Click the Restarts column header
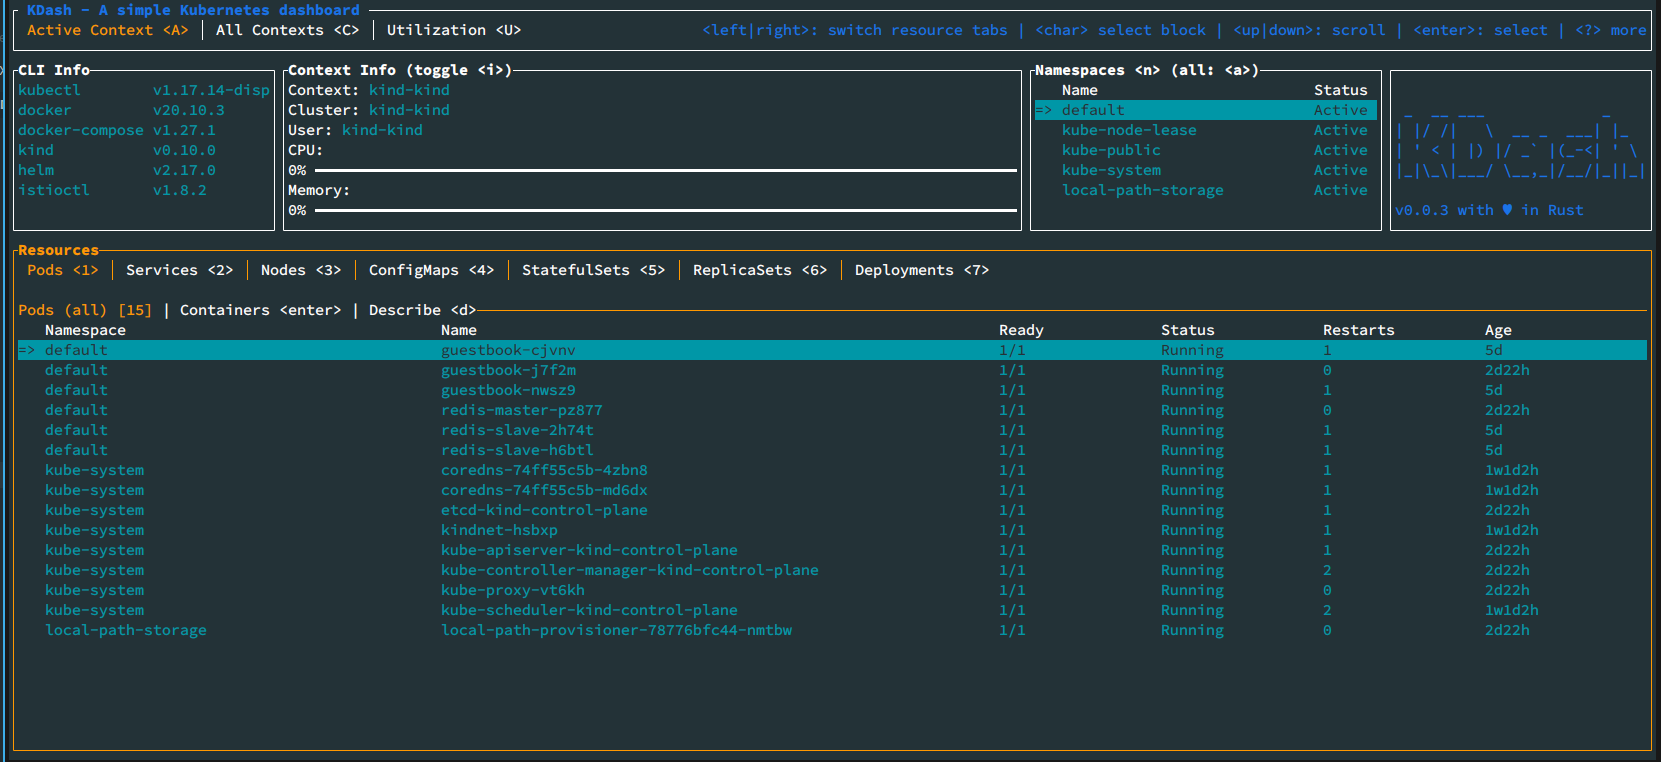Screen dimensions: 1661x762 tap(1358, 330)
